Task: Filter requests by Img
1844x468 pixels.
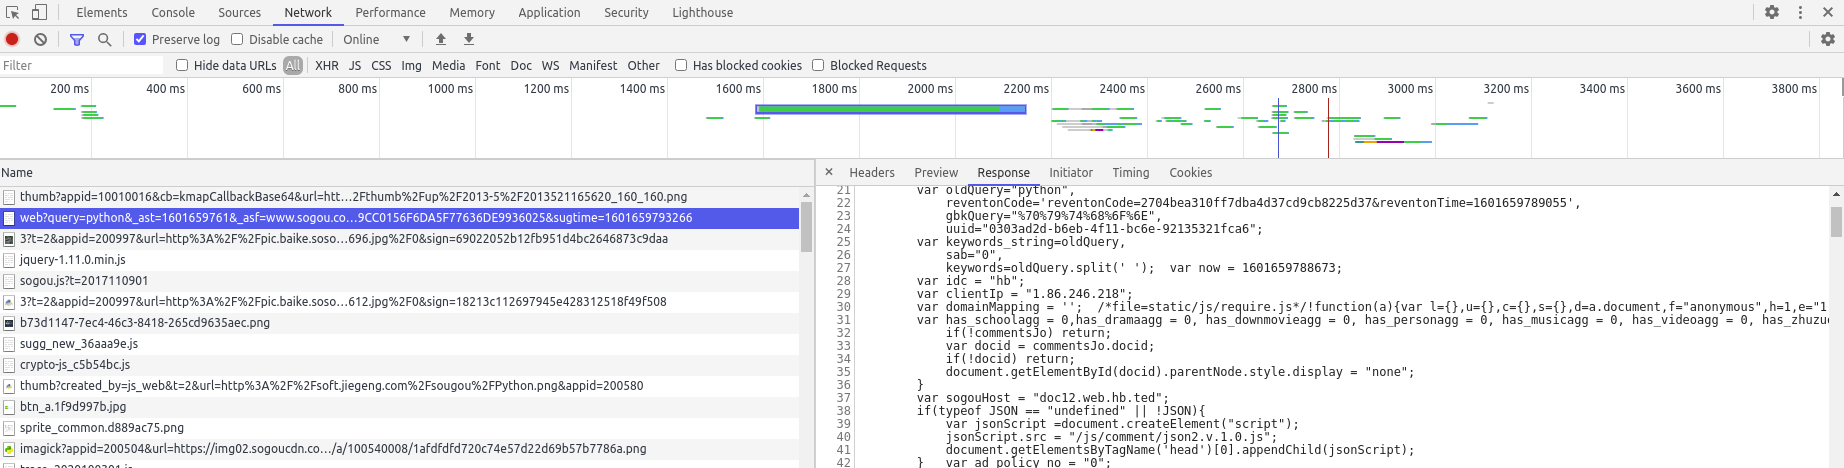Action: (x=411, y=65)
